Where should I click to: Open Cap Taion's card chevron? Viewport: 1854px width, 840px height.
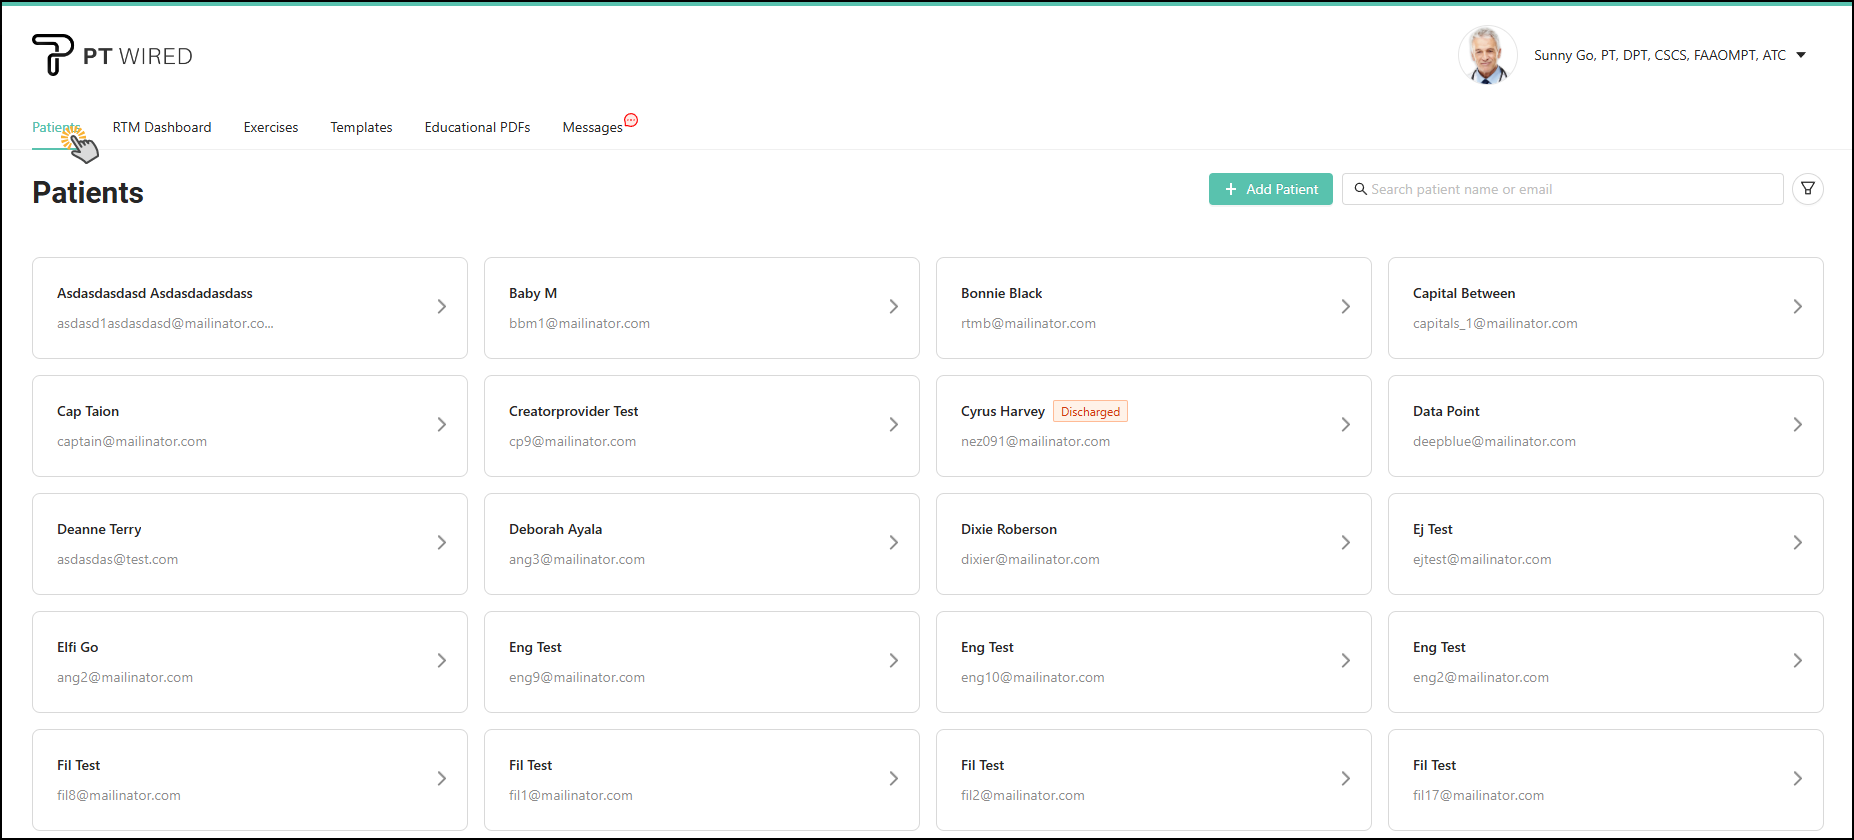(x=441, y=425)
